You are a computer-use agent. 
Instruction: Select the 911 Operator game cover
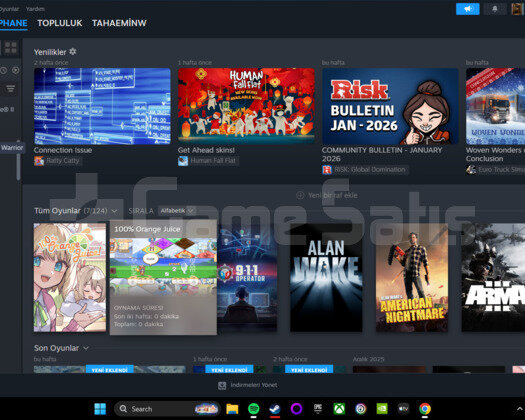[x=247, y=278]
